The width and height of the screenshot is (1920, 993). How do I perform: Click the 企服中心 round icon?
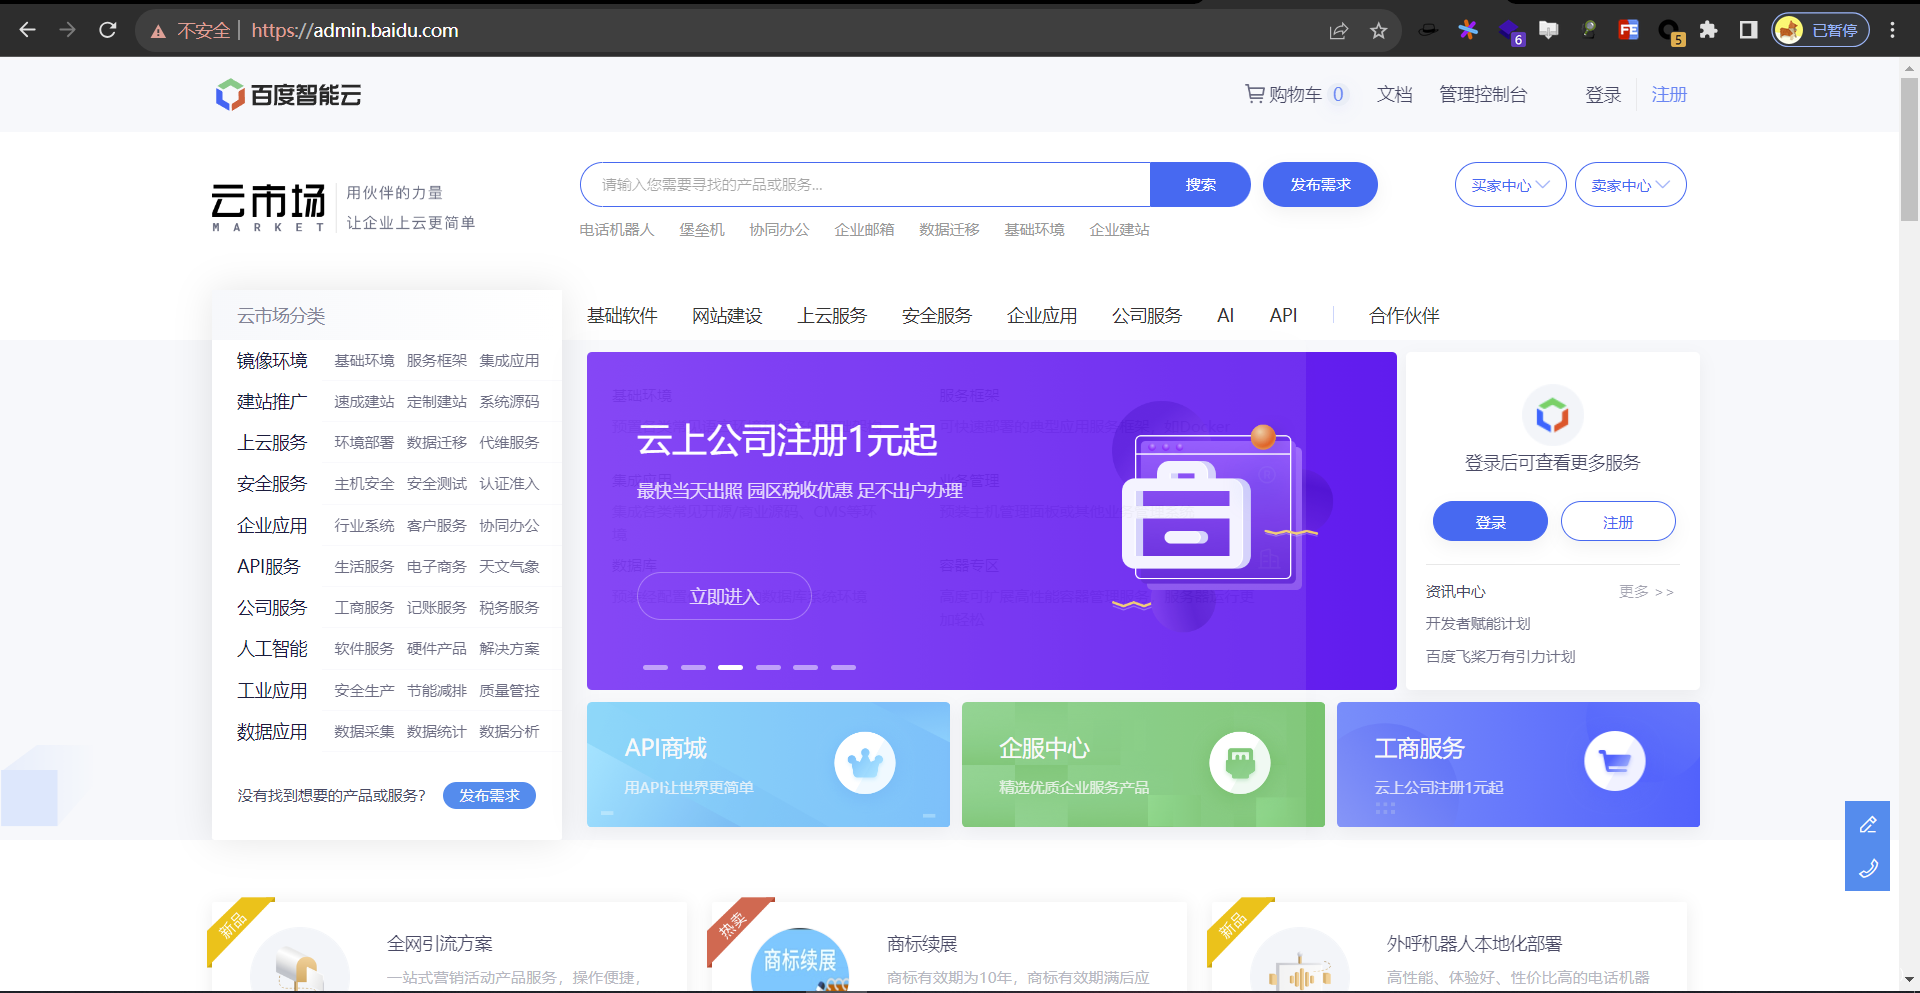pyautogui.click(x=1239, y=764)
